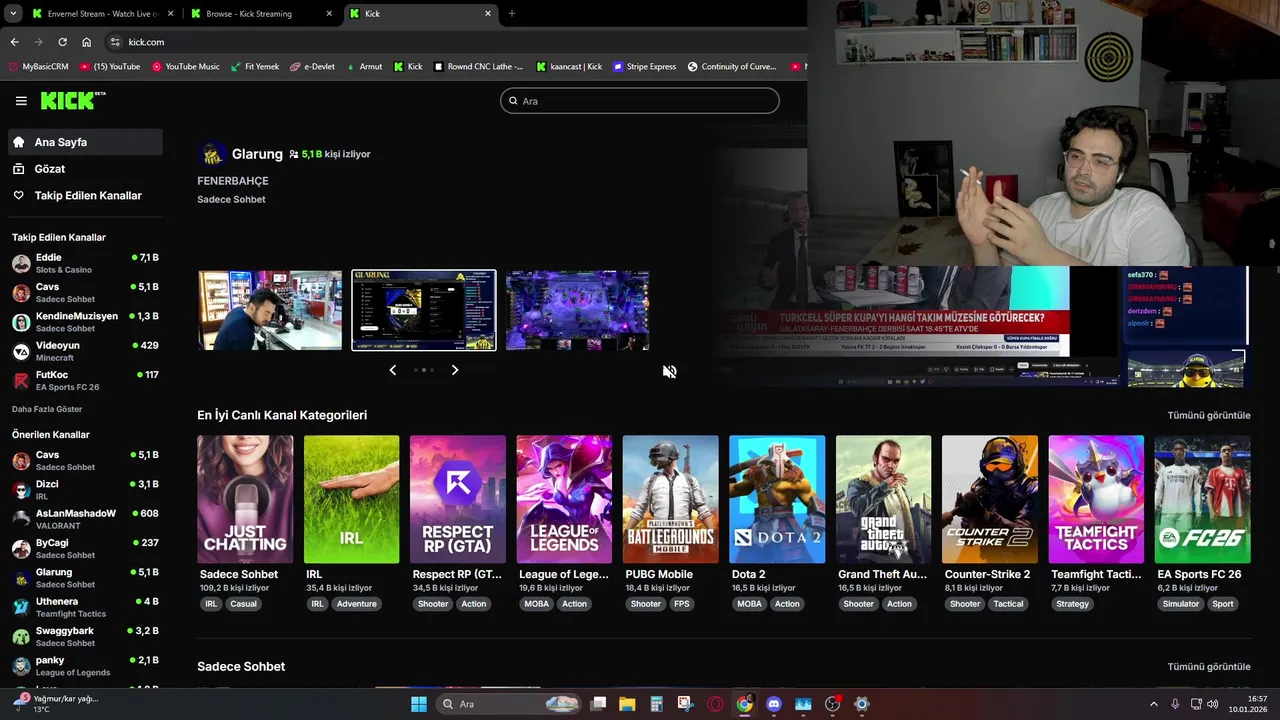The image size is (1280, 720).
Task: Open KendineMuzisyen channel in followed list
Action: coord(85,322)
